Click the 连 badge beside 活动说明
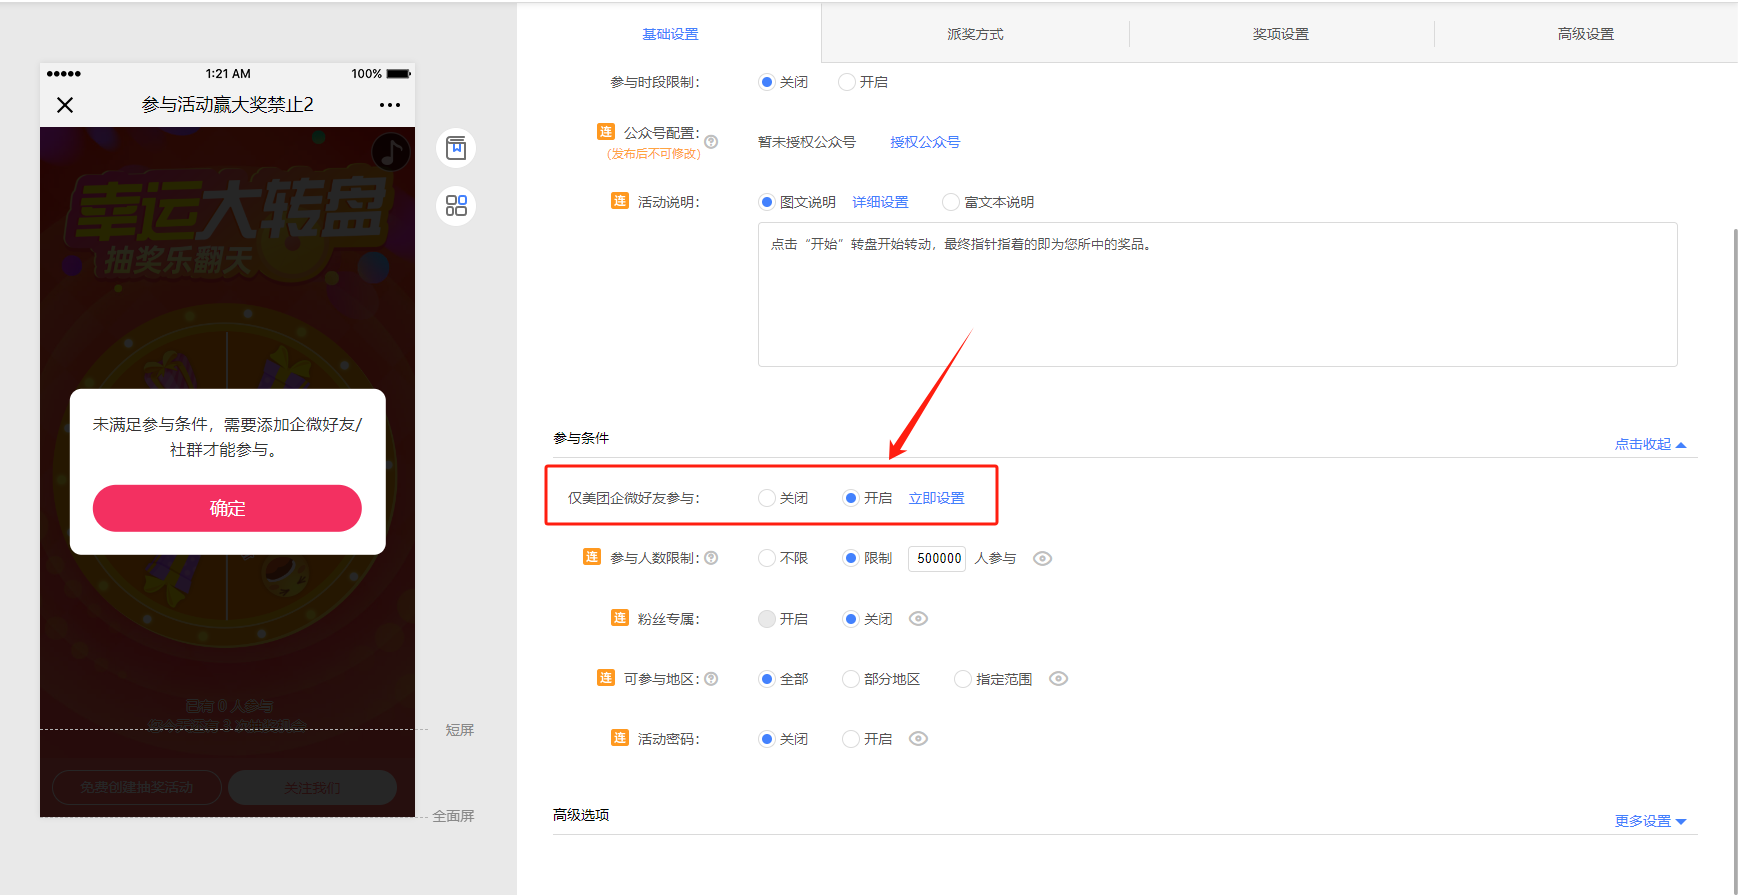This screenshot has width=1738, height=895. click(x=620, y=201)
